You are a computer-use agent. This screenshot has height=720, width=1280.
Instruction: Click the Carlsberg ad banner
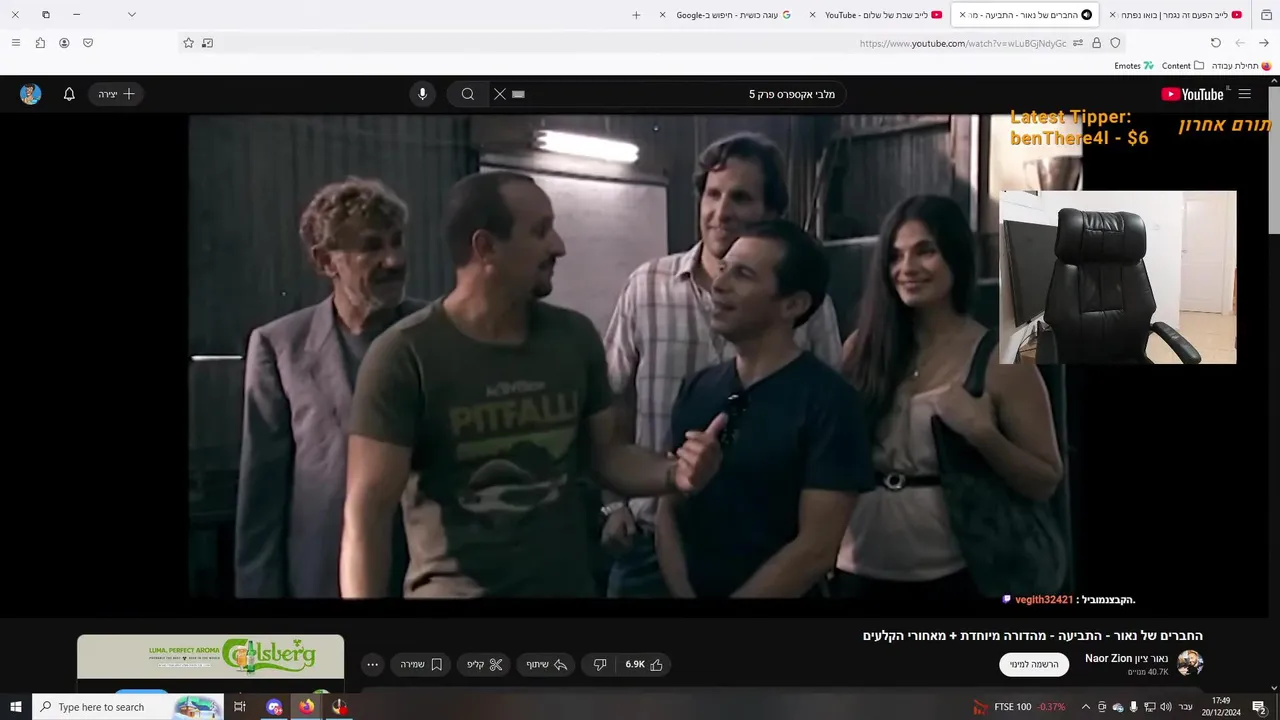click(210, 657)
